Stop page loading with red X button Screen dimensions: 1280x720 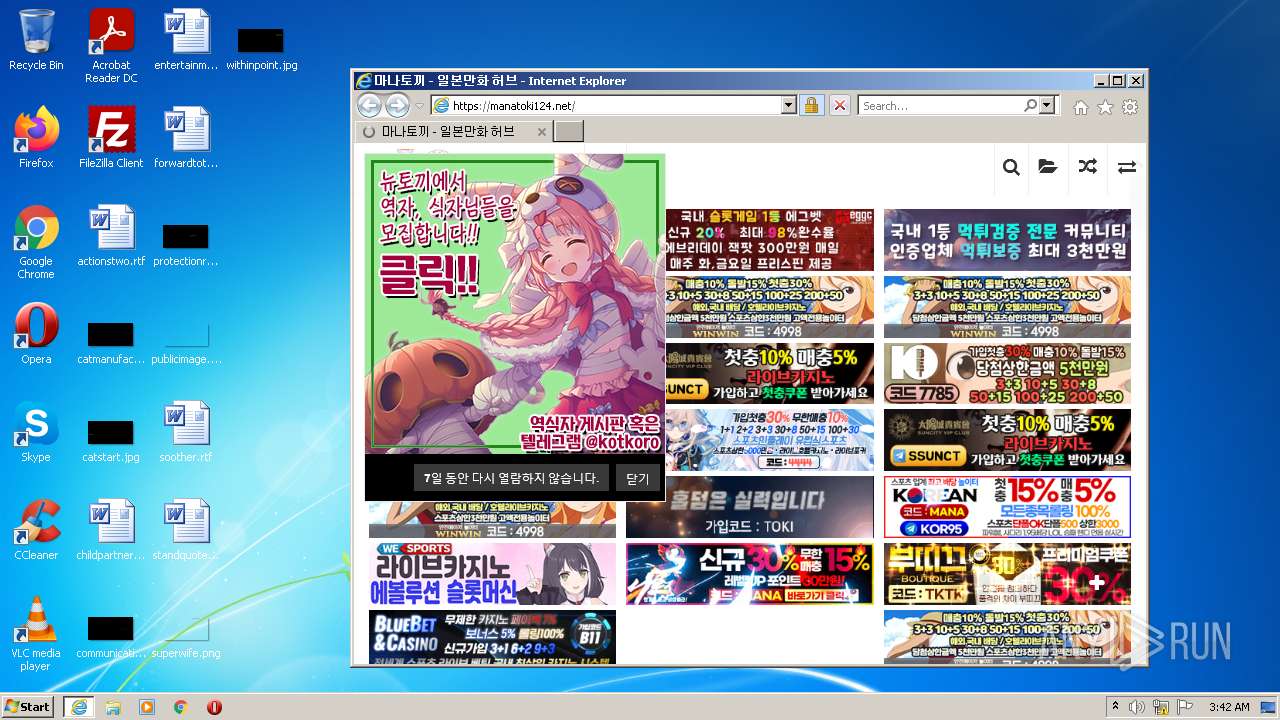(840, 105)
